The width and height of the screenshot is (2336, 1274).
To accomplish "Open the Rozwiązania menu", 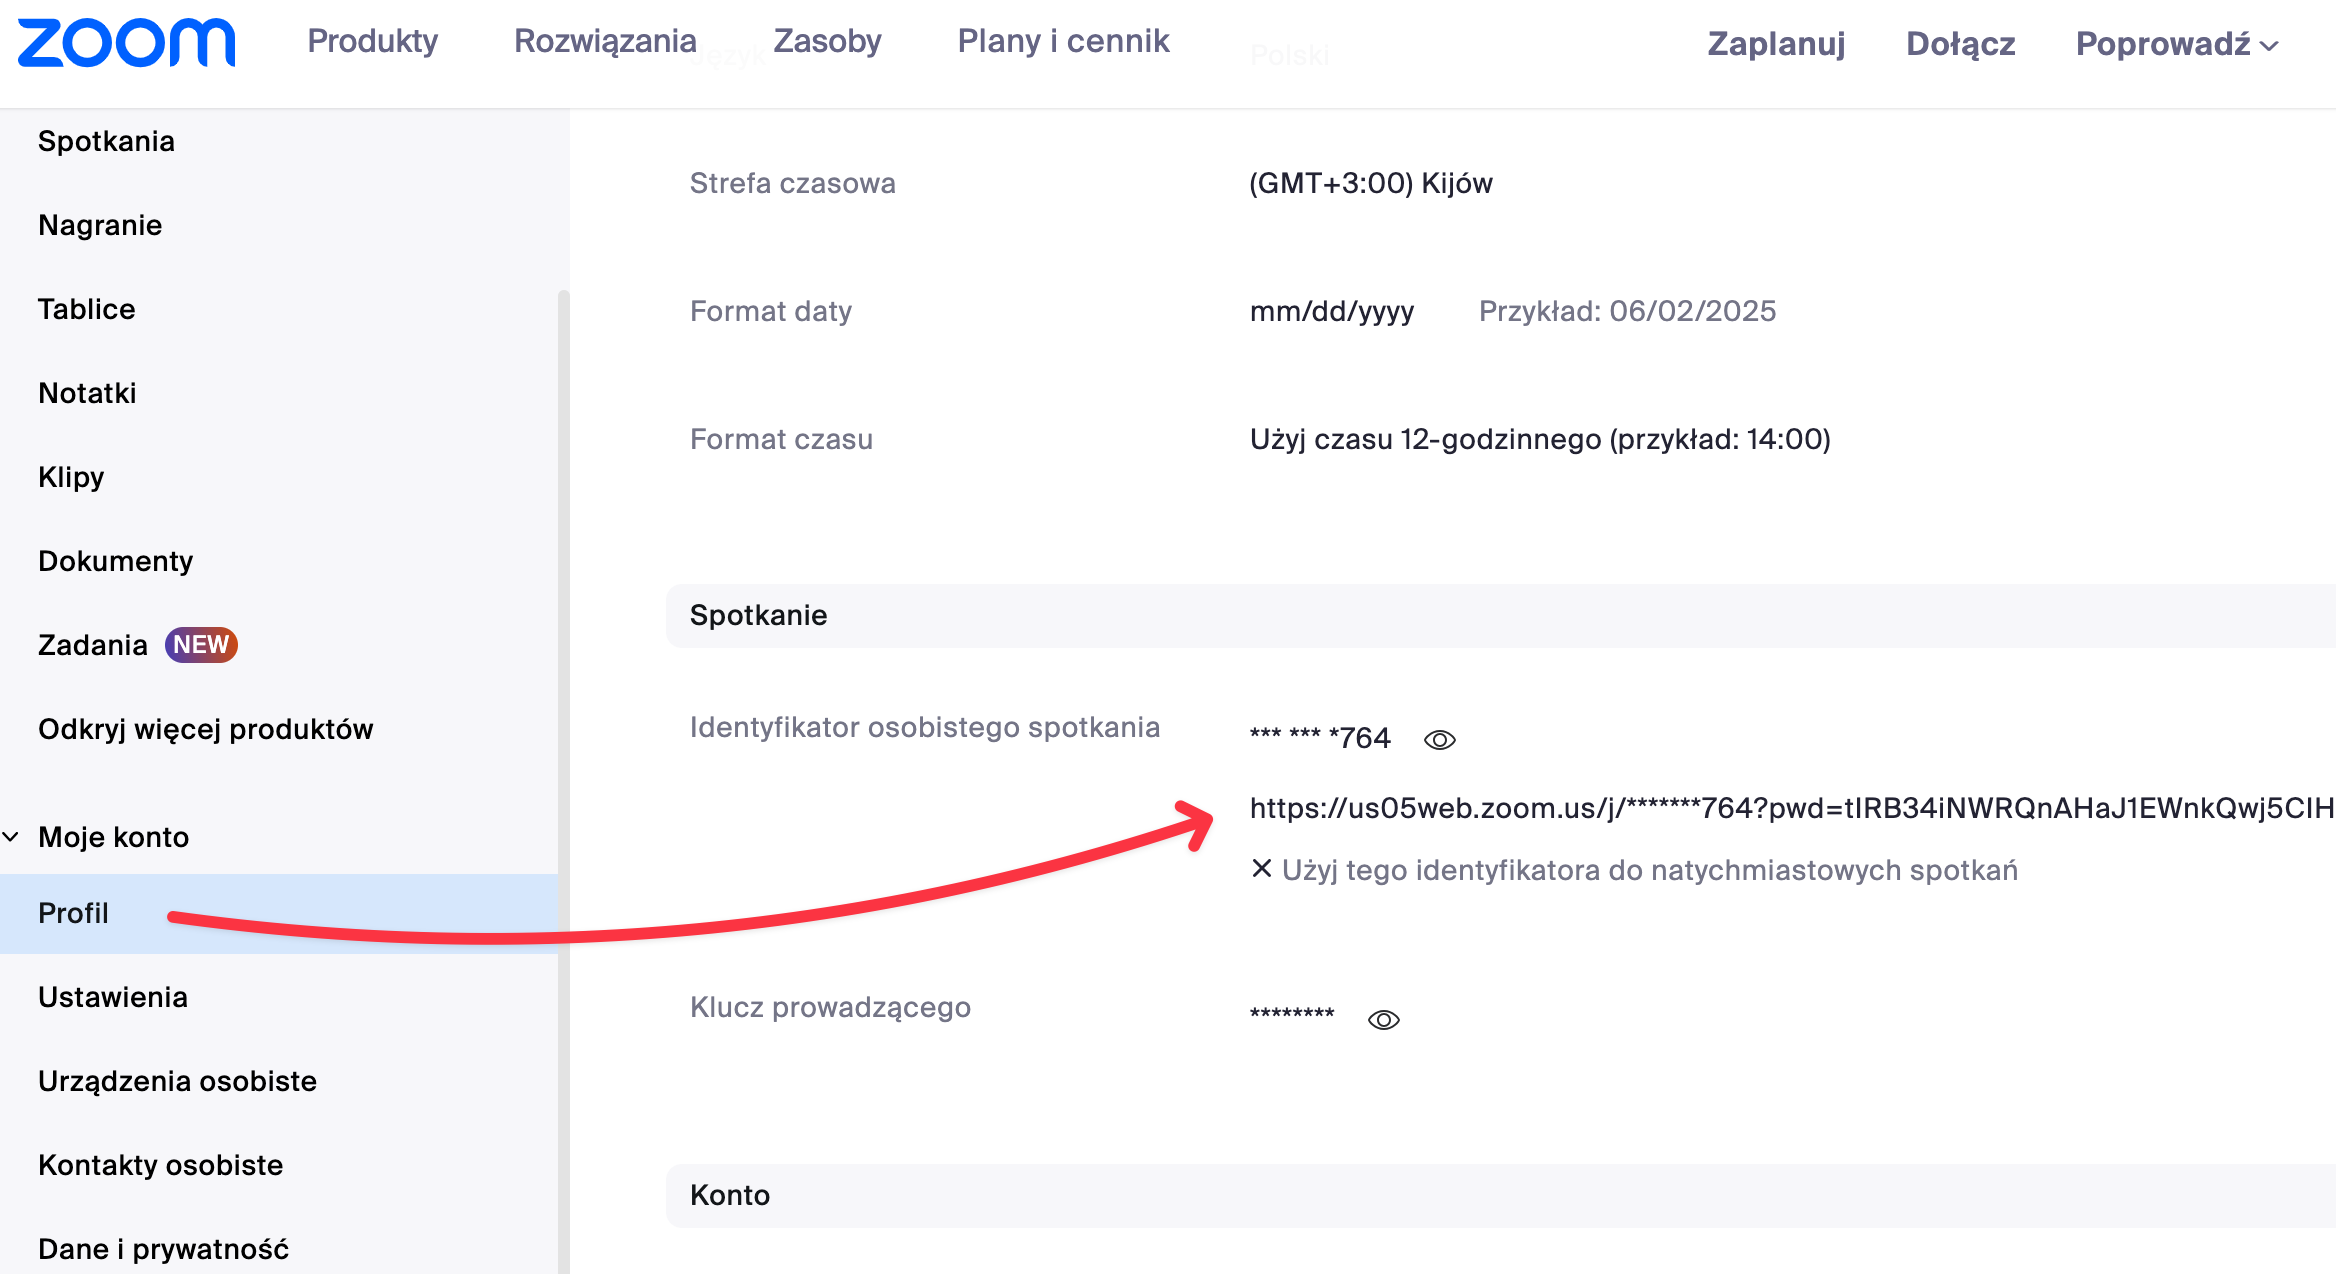I will (605, 41).
